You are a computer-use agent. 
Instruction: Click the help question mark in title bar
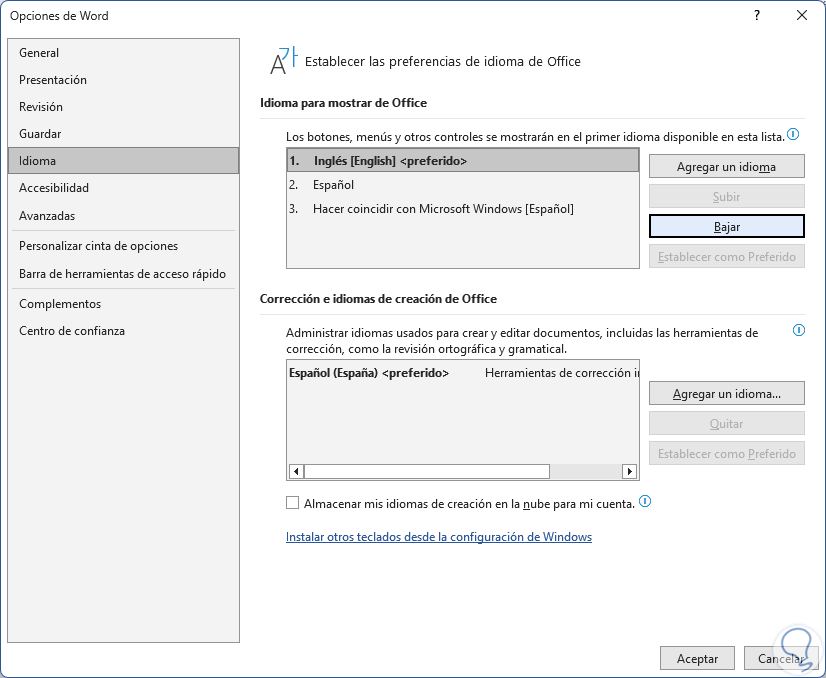coord(757,15)
